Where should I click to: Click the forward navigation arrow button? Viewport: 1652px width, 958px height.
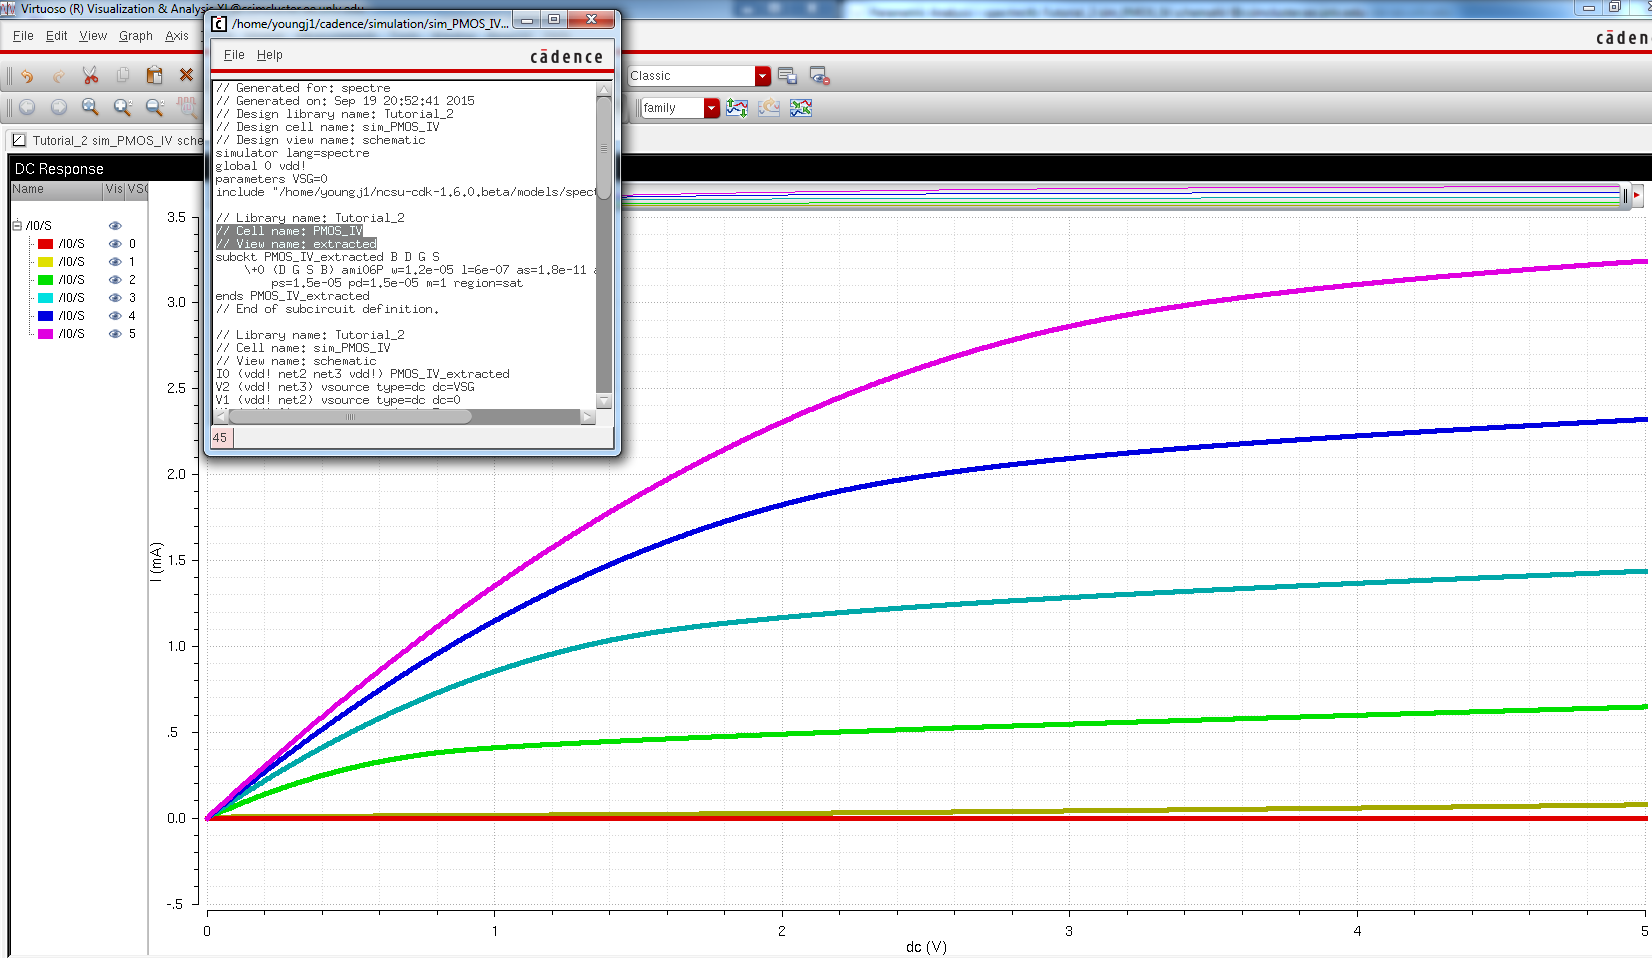point(58,107)
